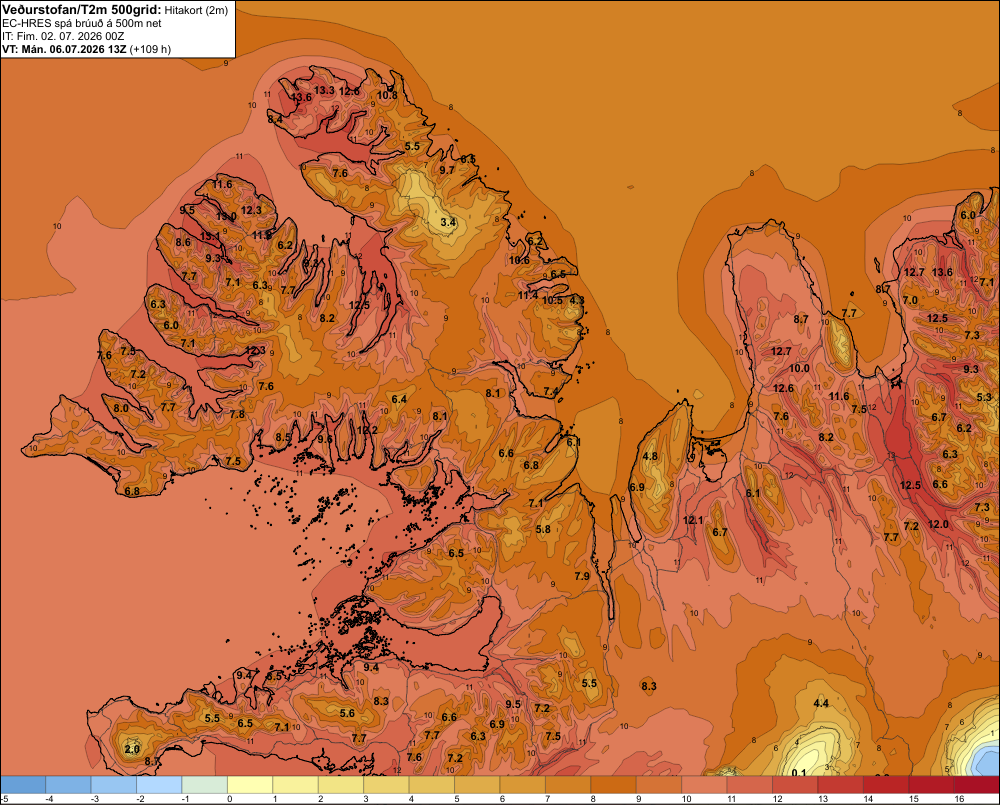This screenshot has height=805, width=1000.
Task: Click the 12.5 label in the fjord
Action: (359, 305)
